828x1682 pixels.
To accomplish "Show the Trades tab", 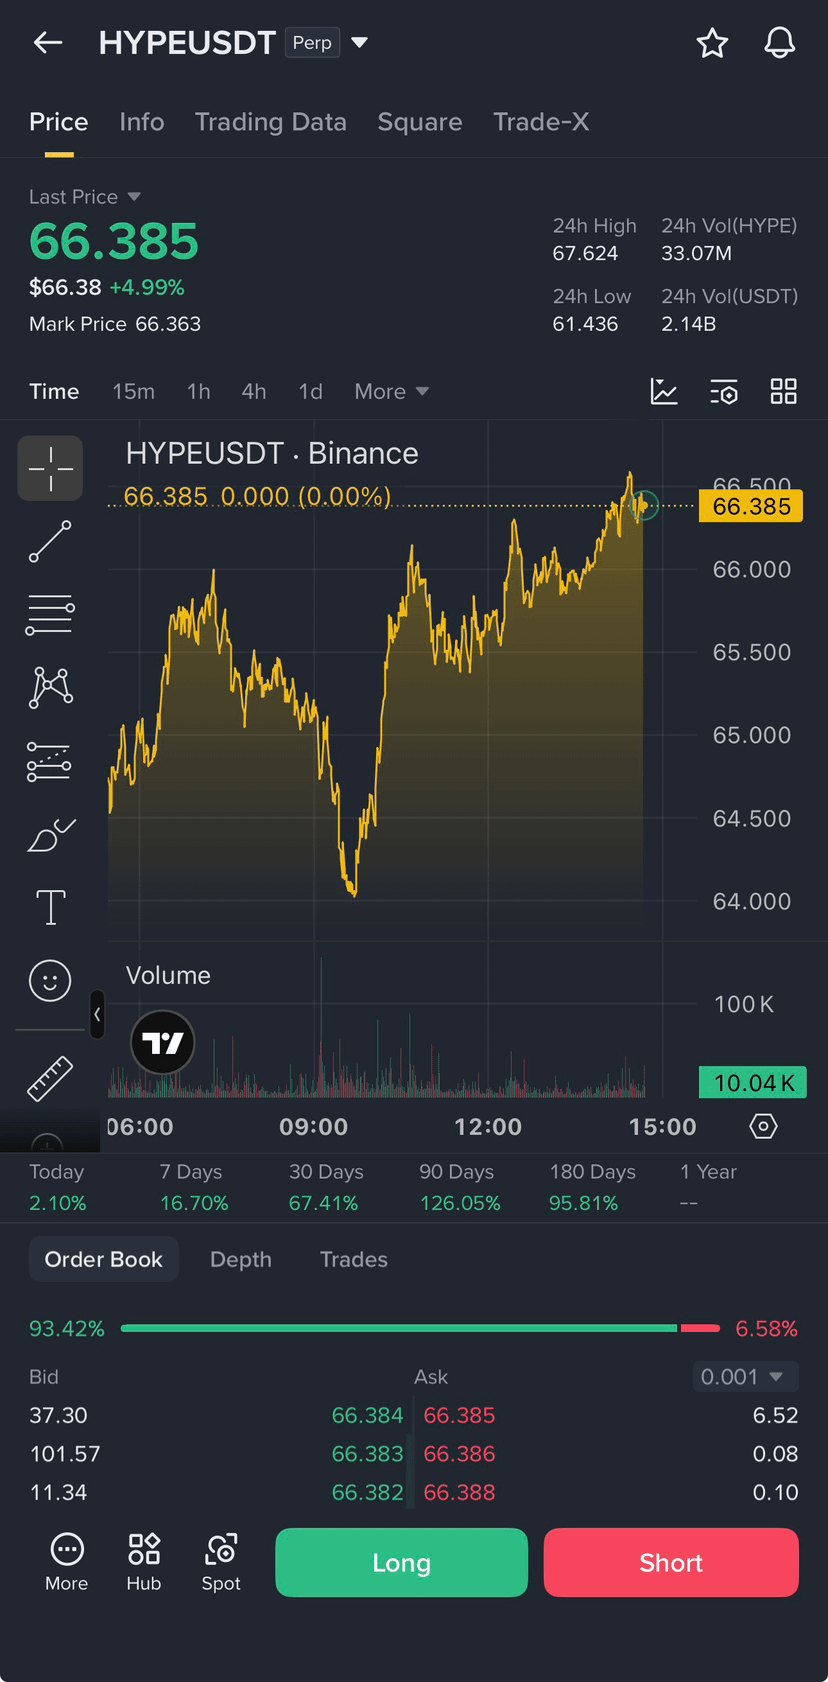I will click(354, 1259).
